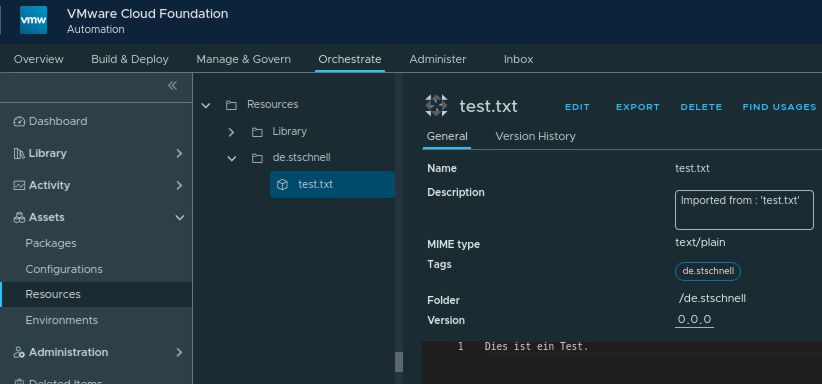Select test.txt in the resource tree
Image resolution: width=822 pixels, height=384 pixels.
(x=332, y=185)
